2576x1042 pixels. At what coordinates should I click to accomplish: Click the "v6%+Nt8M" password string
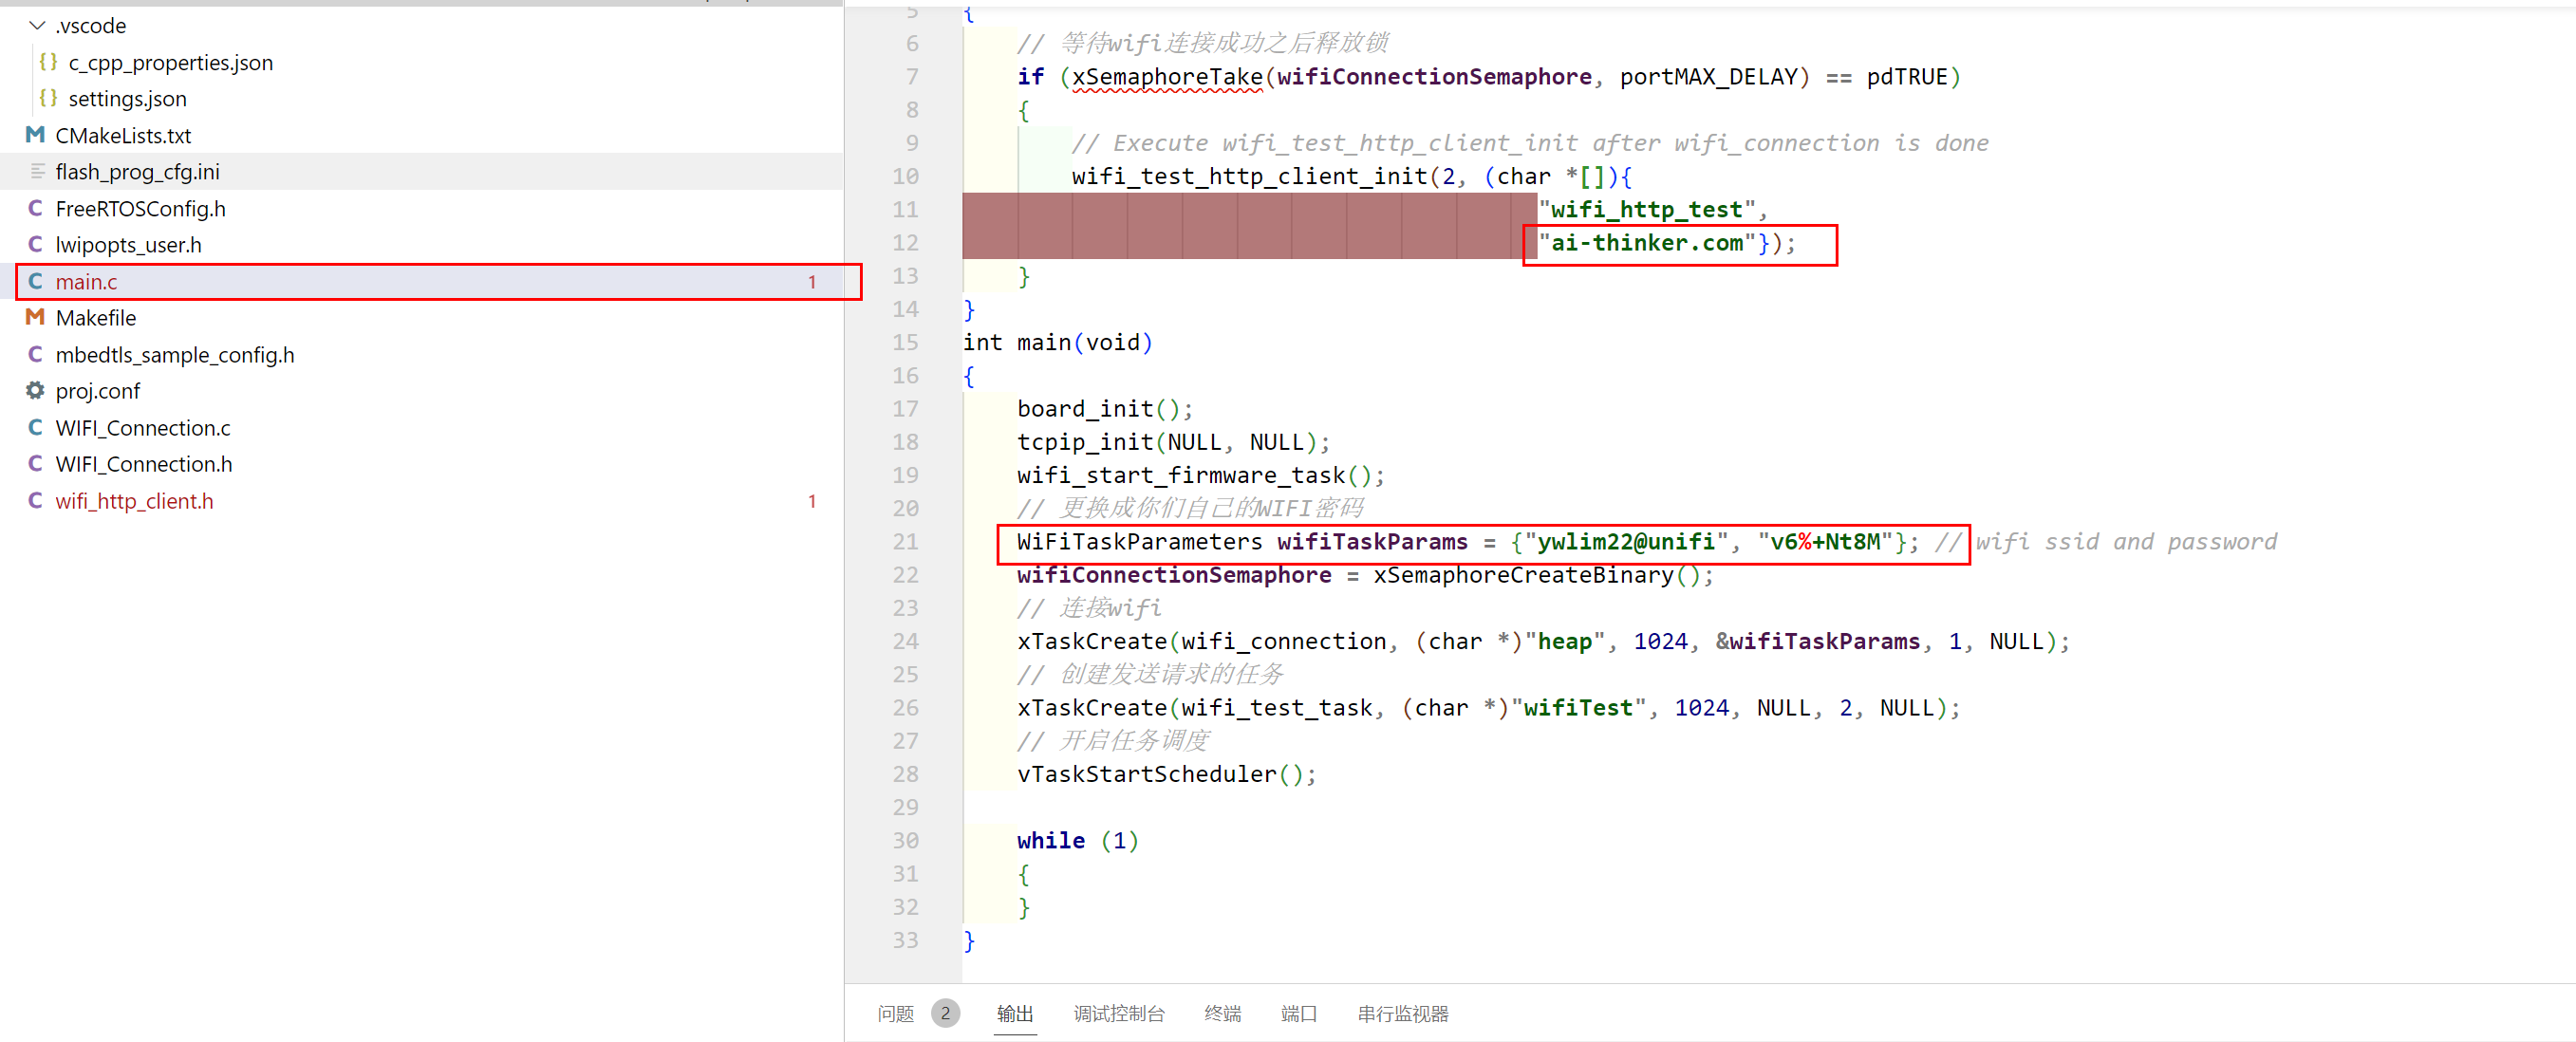1825,542
